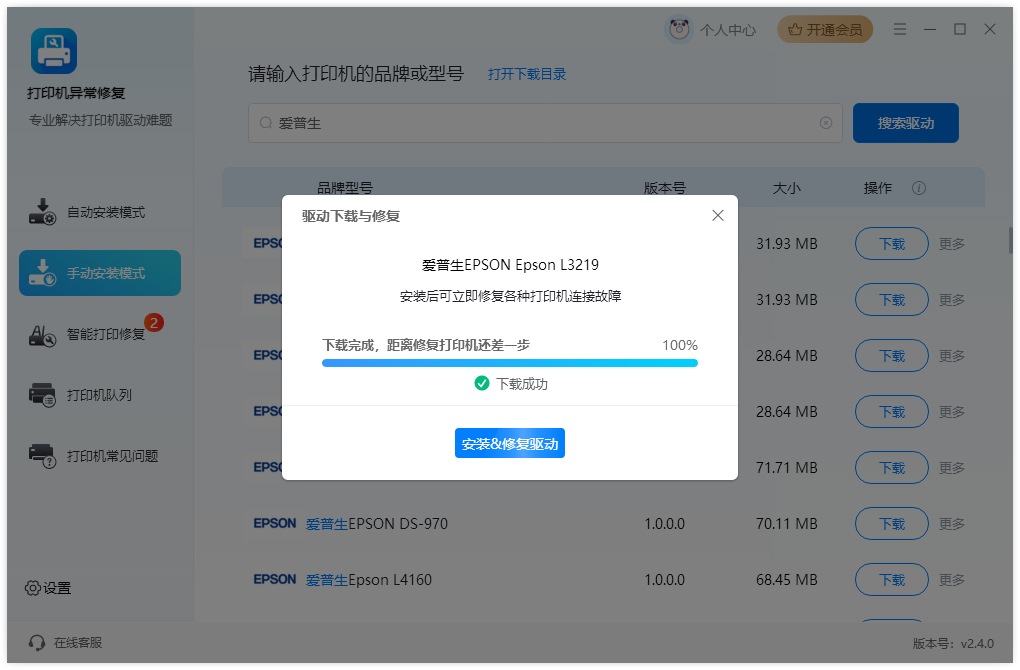Click 下载 in the 71.71 MB row
Image resolution: width=1020 pixels, height=670 pixels.
(891, 468)
